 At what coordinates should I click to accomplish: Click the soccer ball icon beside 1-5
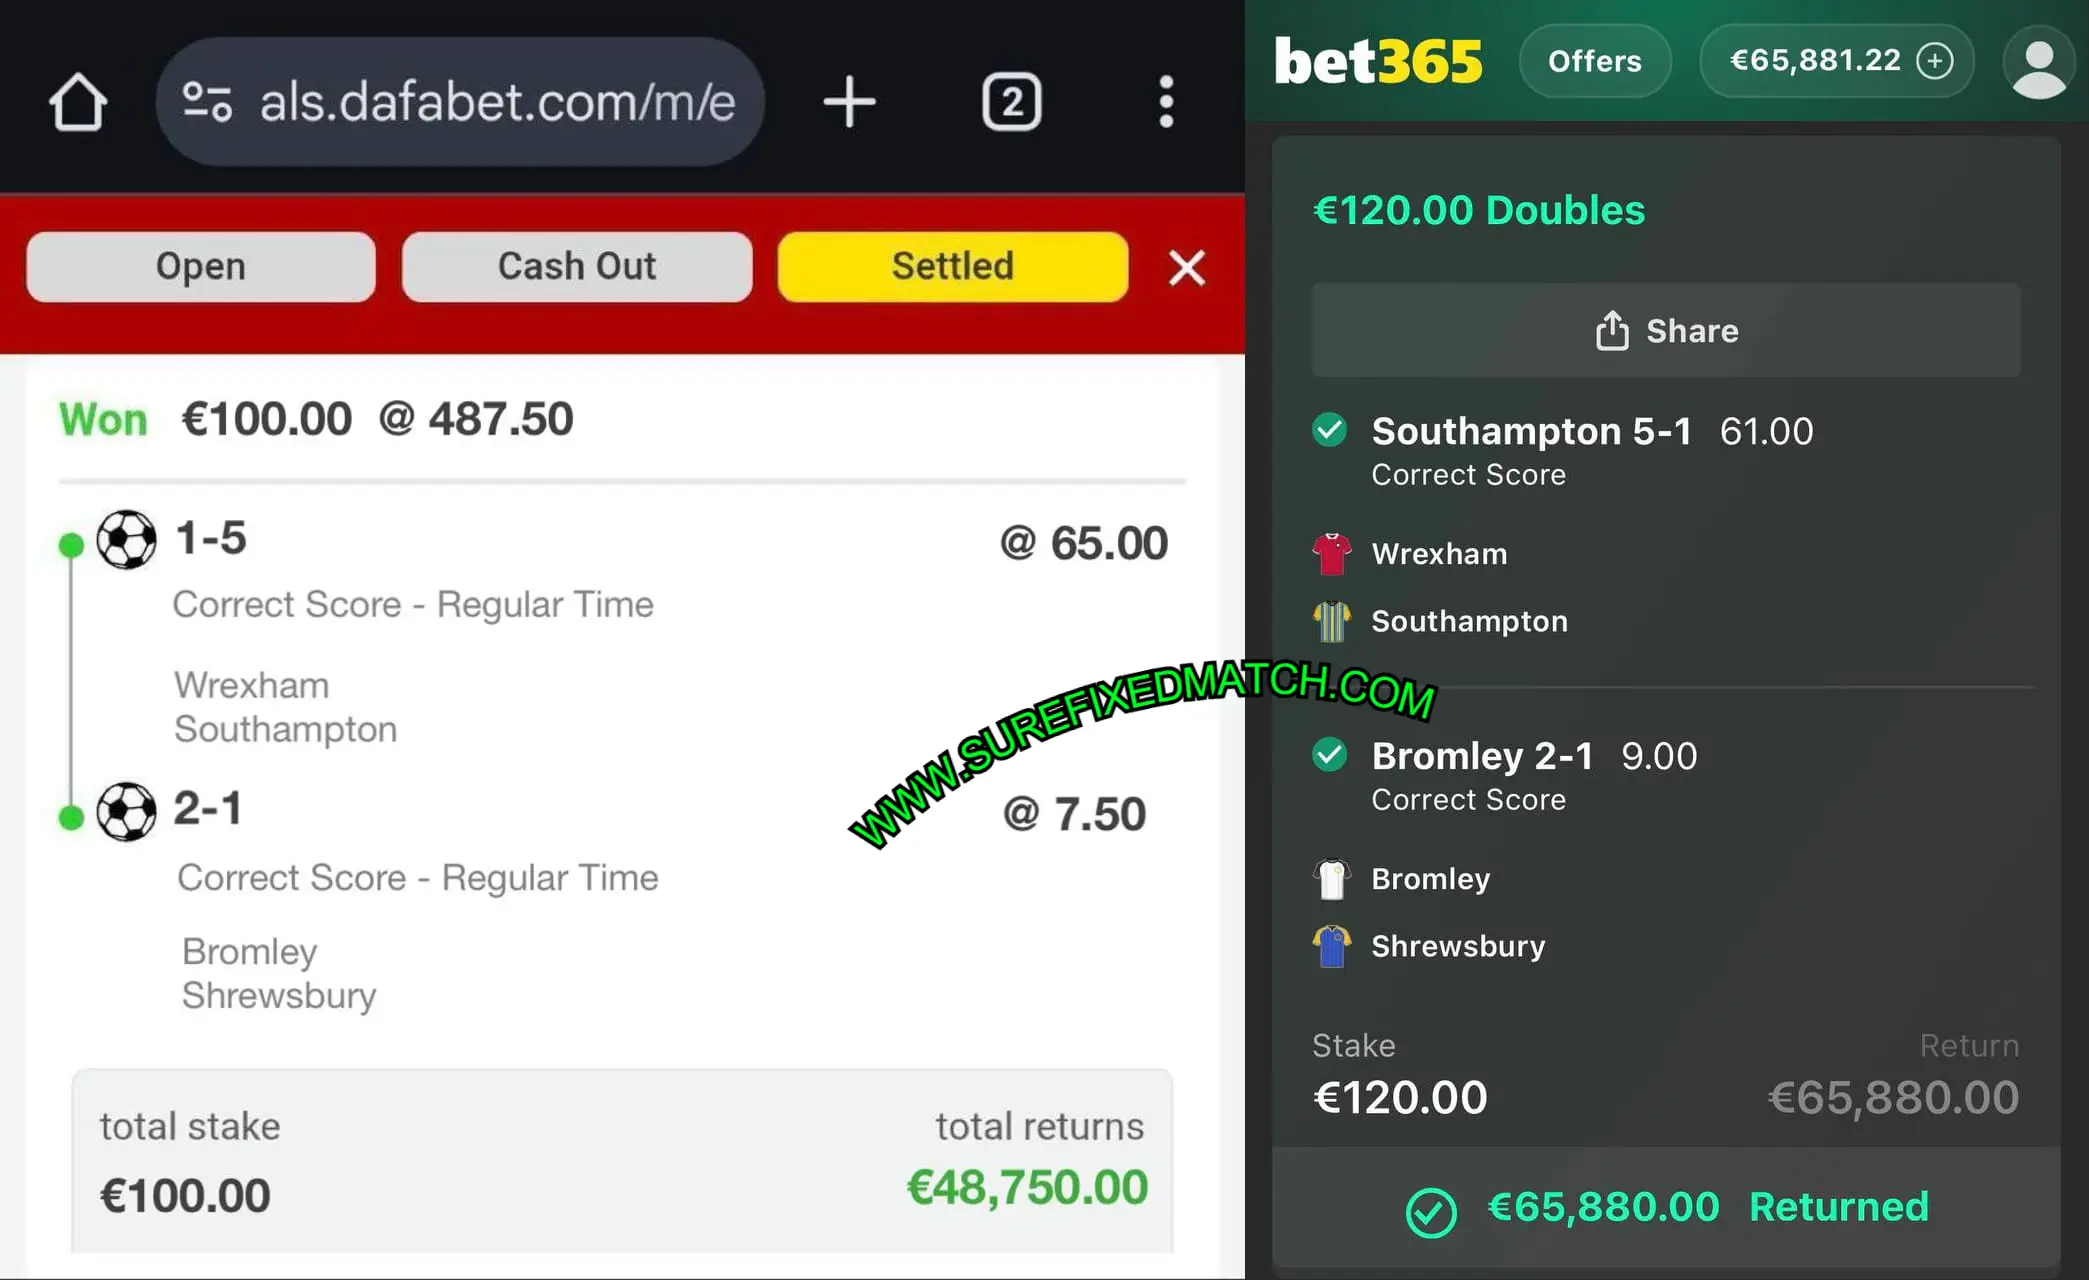tap(127, 540)
